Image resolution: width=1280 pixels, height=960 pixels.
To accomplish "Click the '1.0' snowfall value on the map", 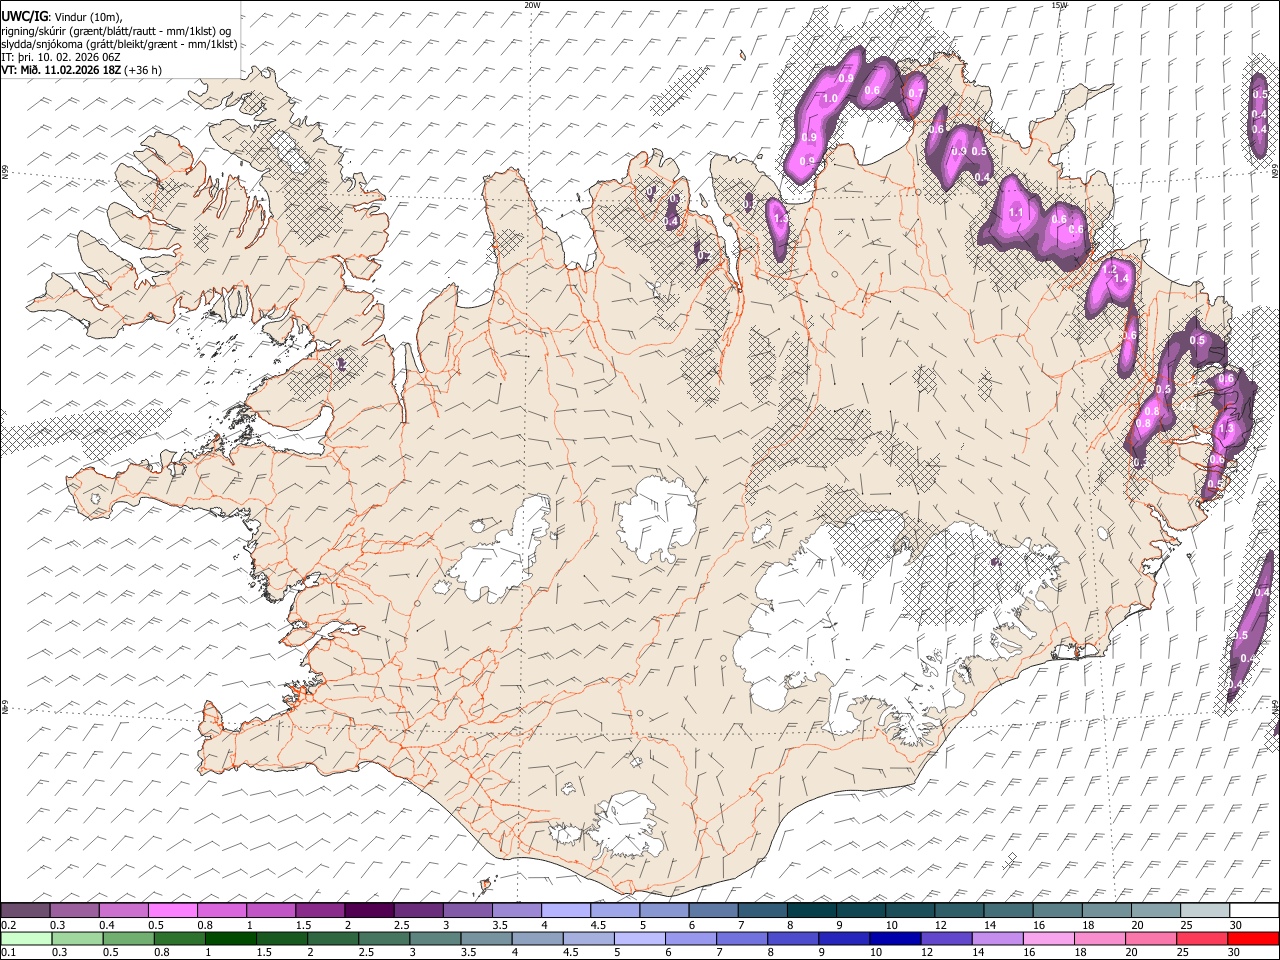I will (830, 99).
